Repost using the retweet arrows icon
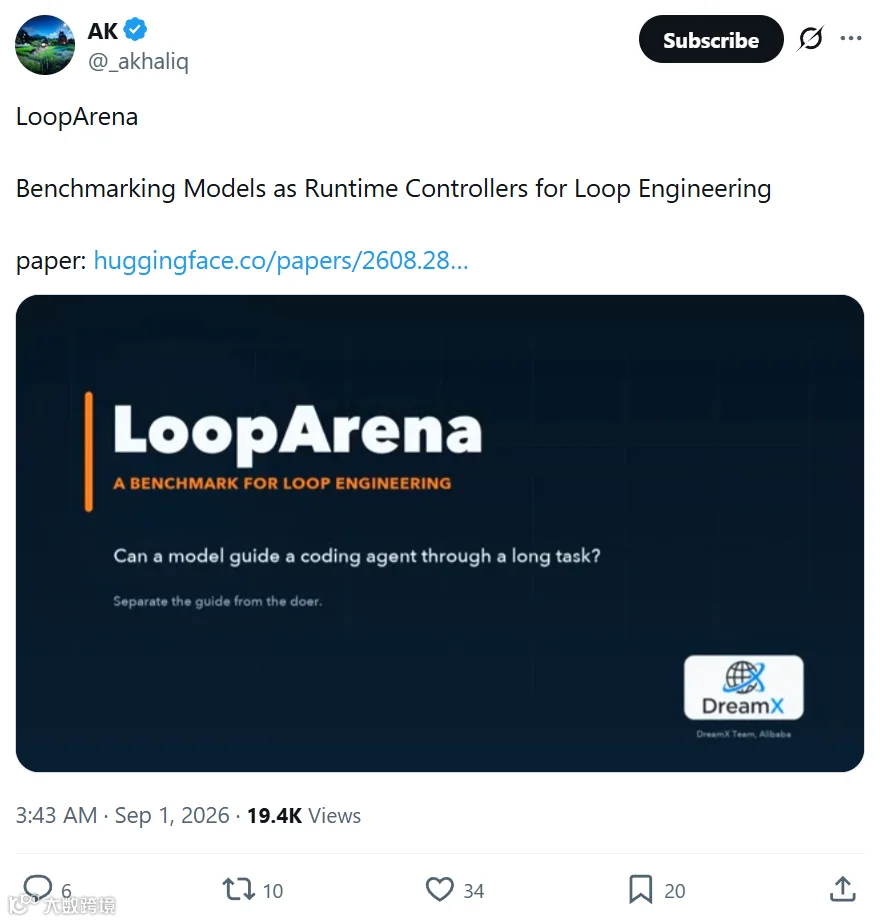The image size is (885, 922). click(x=239, y=889)
